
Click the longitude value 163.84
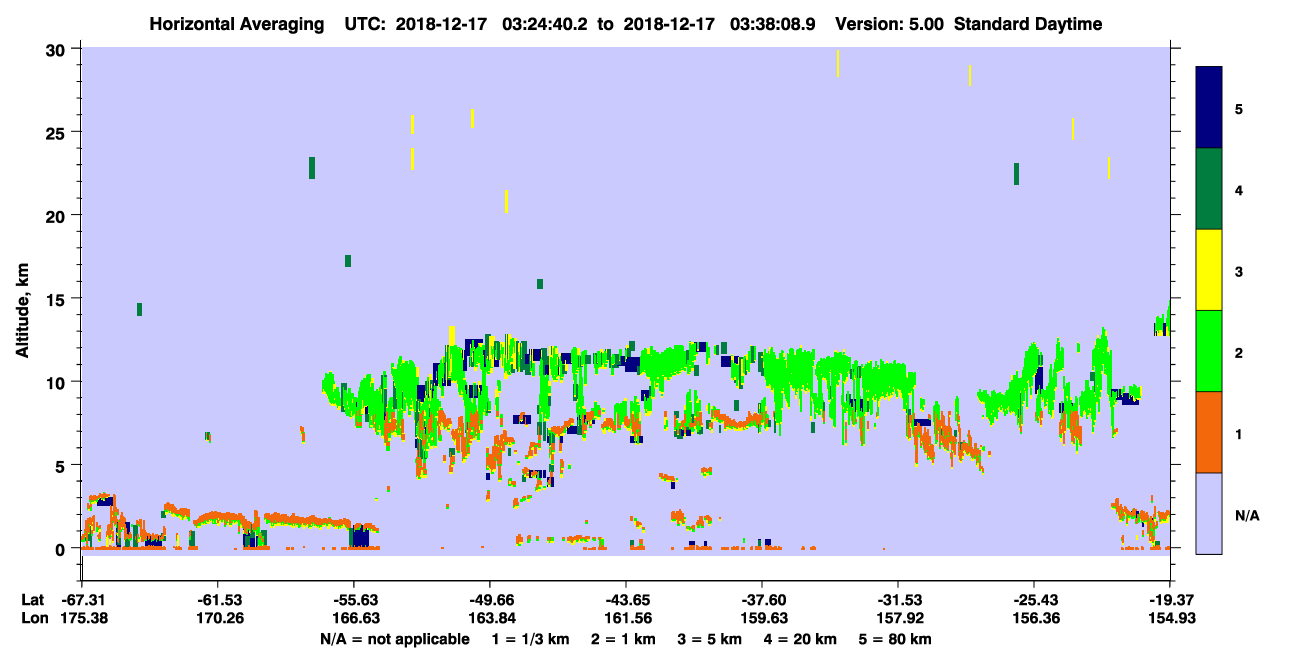click(x=490, y=618)
